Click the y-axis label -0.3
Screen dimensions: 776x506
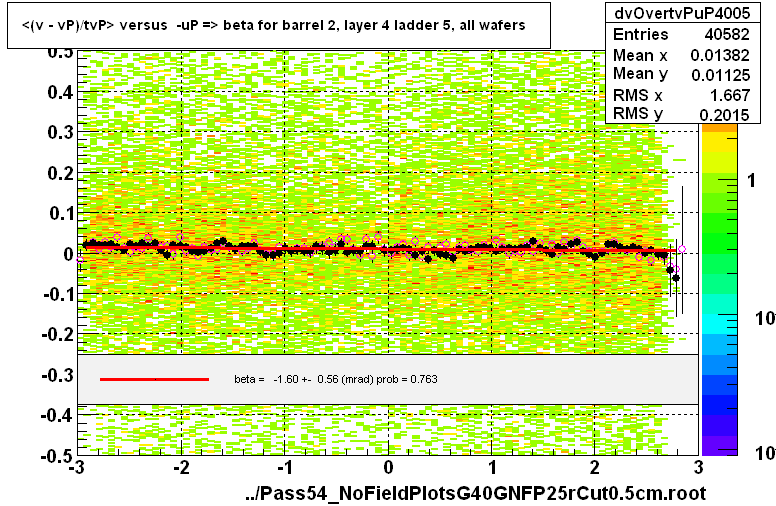pyautogui.click(x=57, y=375)
